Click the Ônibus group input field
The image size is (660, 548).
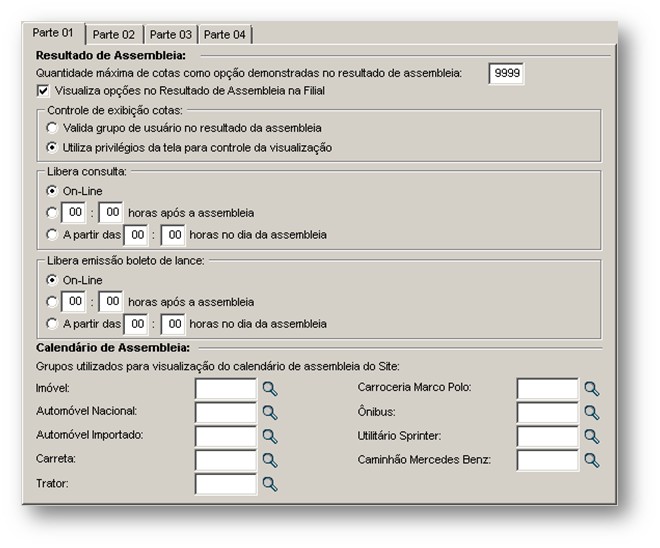tap(548, 412)
